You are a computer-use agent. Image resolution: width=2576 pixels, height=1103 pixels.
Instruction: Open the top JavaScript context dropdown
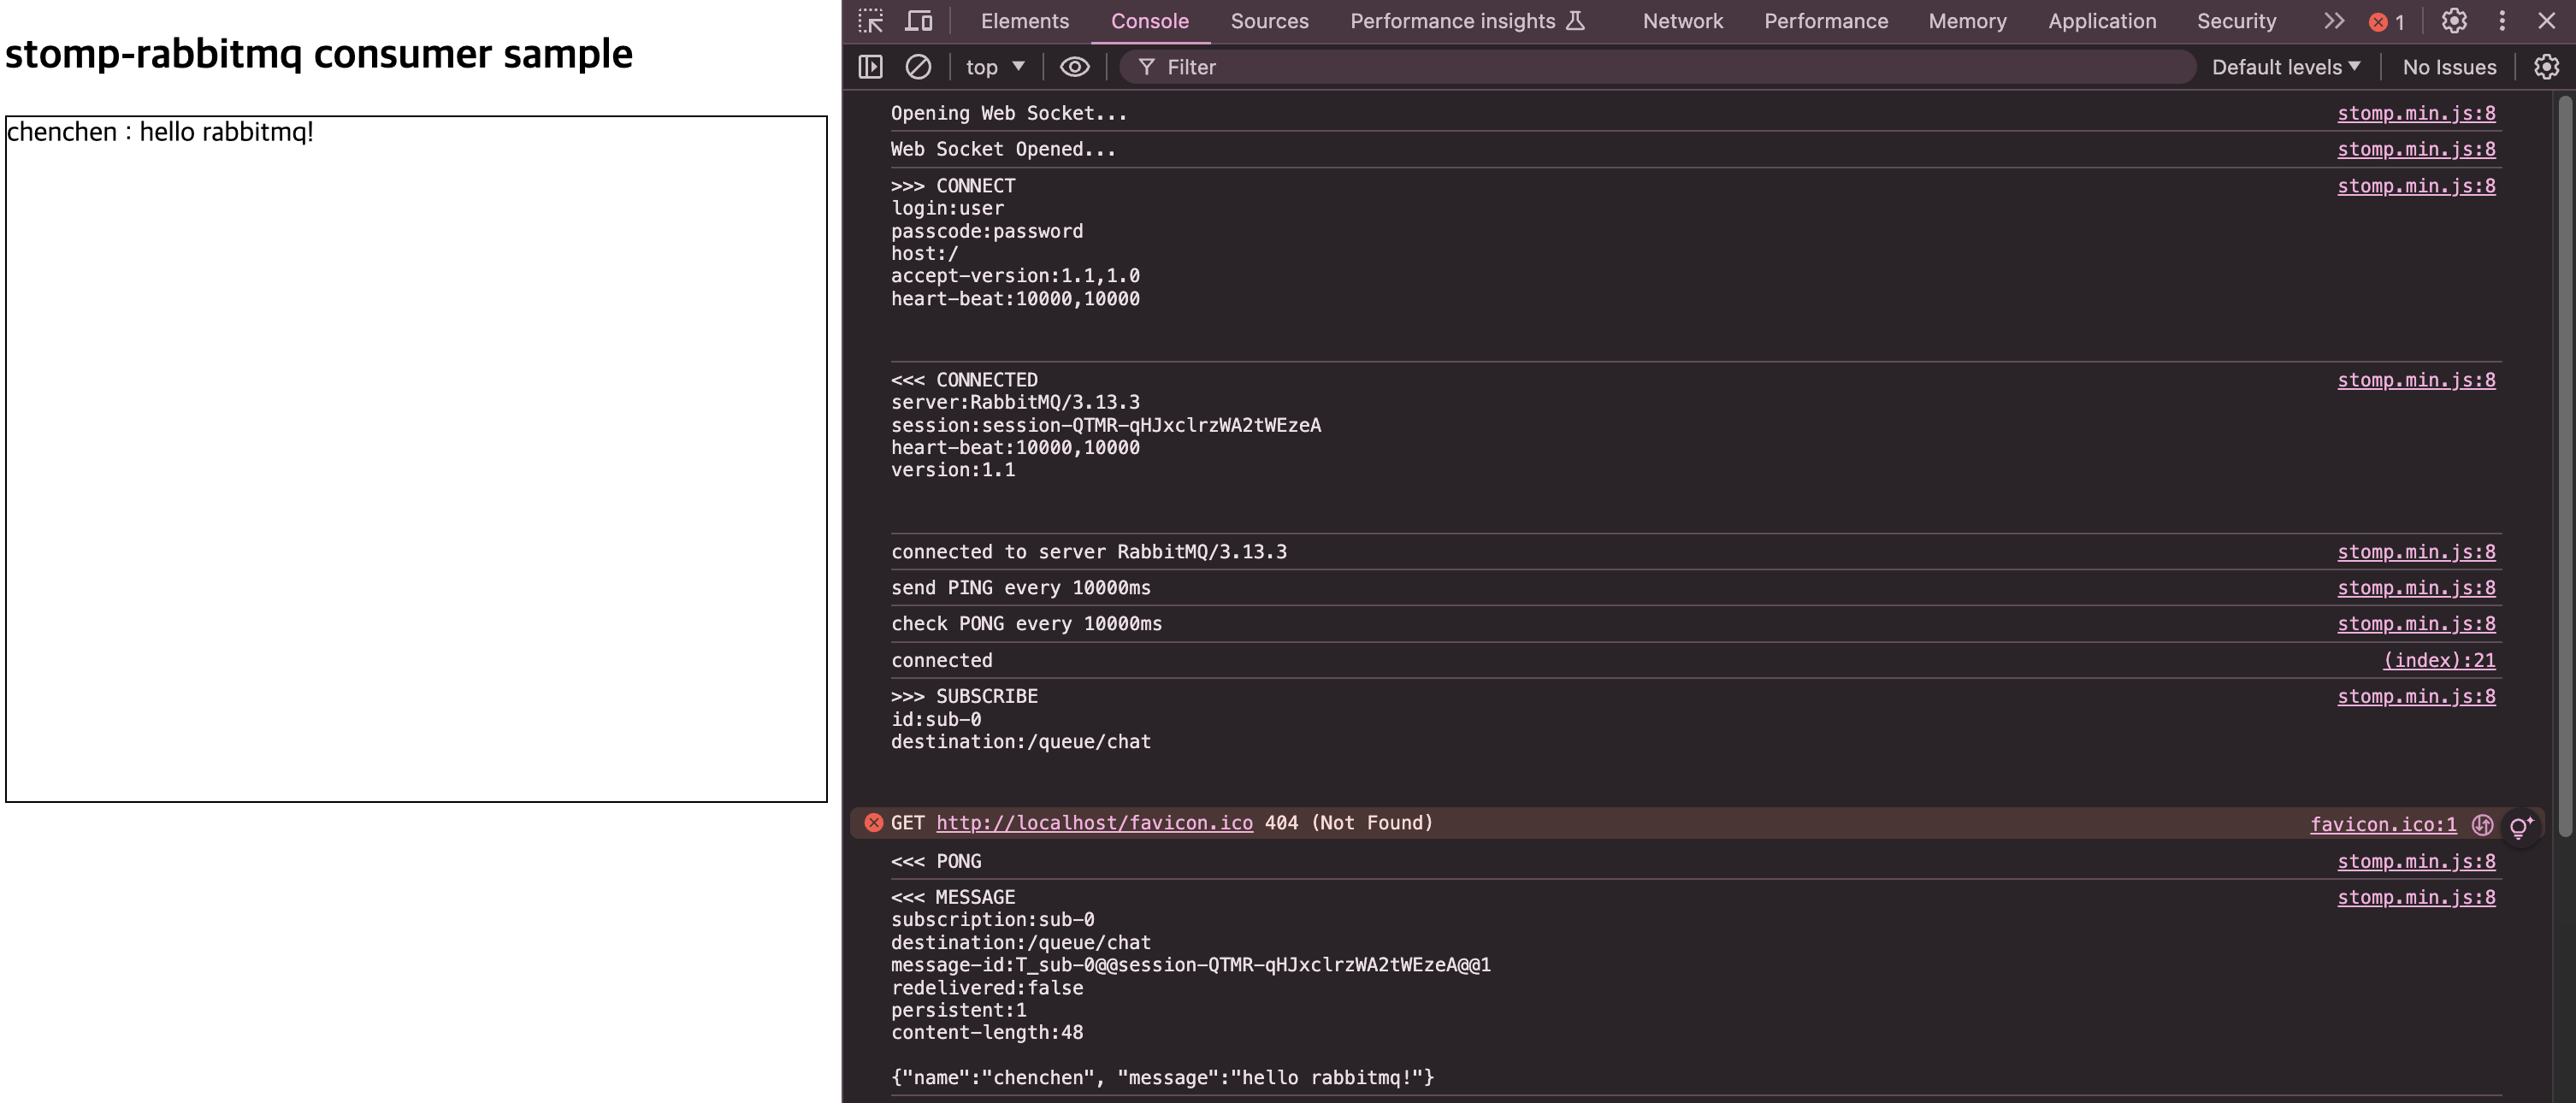(994, 67)
